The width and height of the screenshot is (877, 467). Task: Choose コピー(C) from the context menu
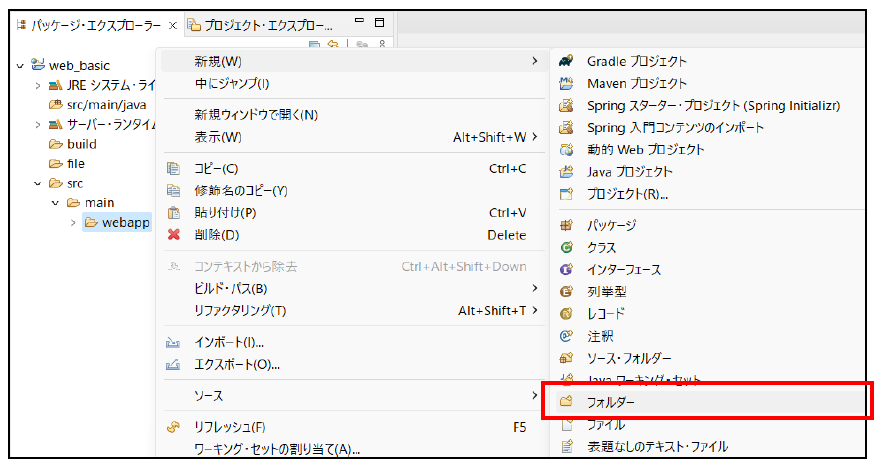point(216,169)
